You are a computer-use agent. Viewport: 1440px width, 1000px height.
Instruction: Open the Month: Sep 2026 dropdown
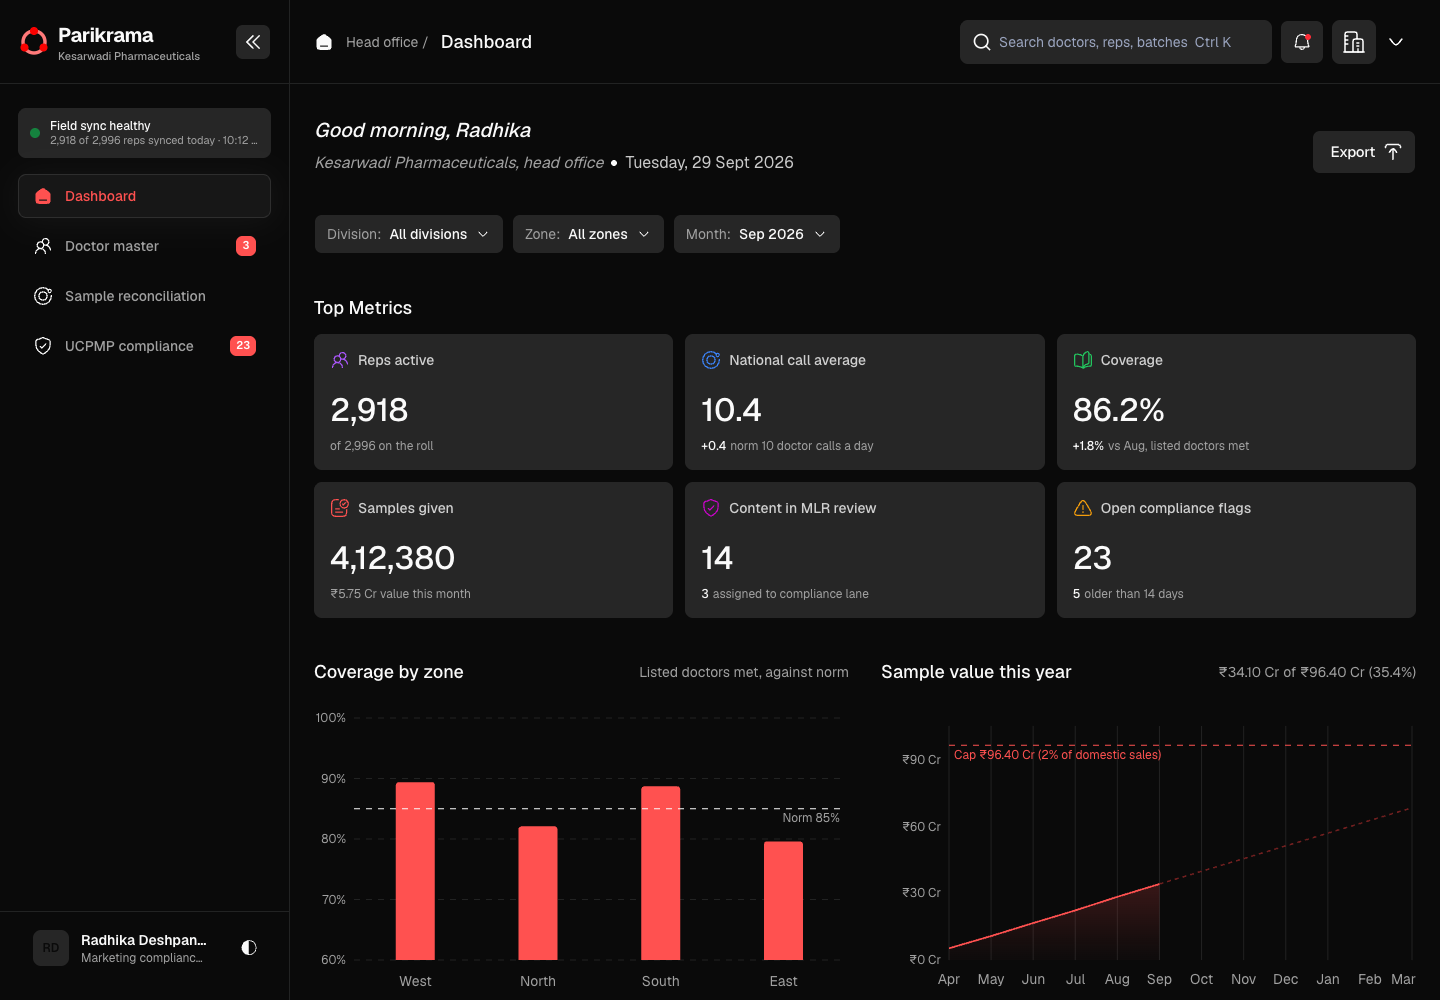757,234
